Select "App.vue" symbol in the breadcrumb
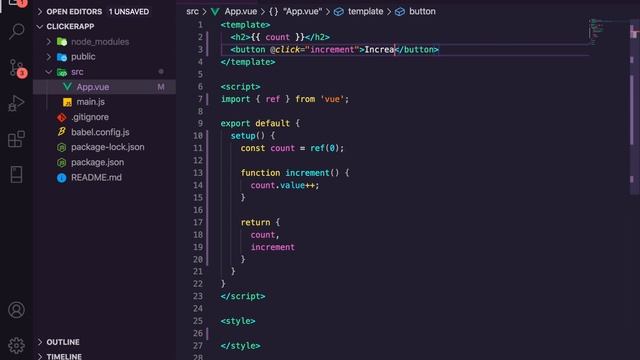The image size is (640, 360). [302, 12]
